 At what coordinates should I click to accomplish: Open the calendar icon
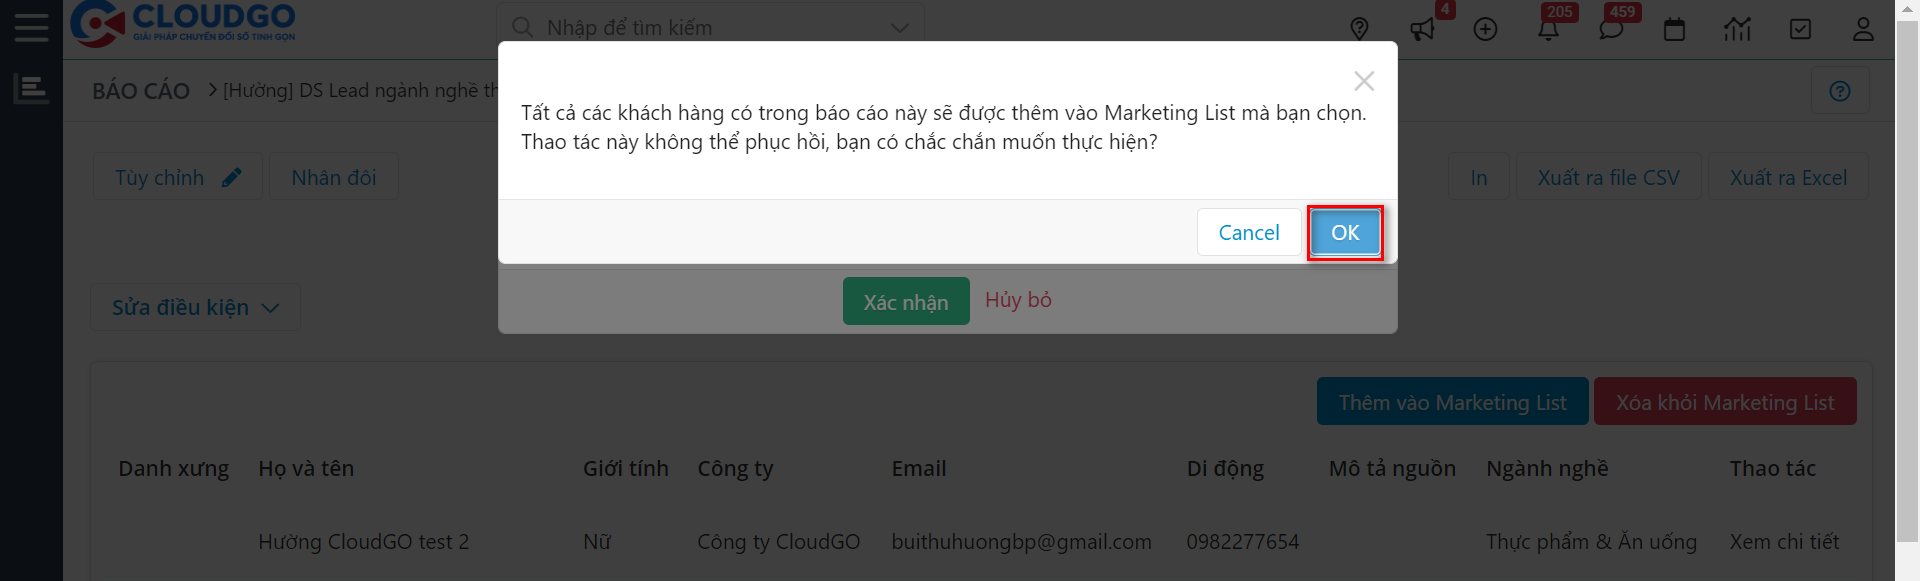click(x=1674, y=29)
